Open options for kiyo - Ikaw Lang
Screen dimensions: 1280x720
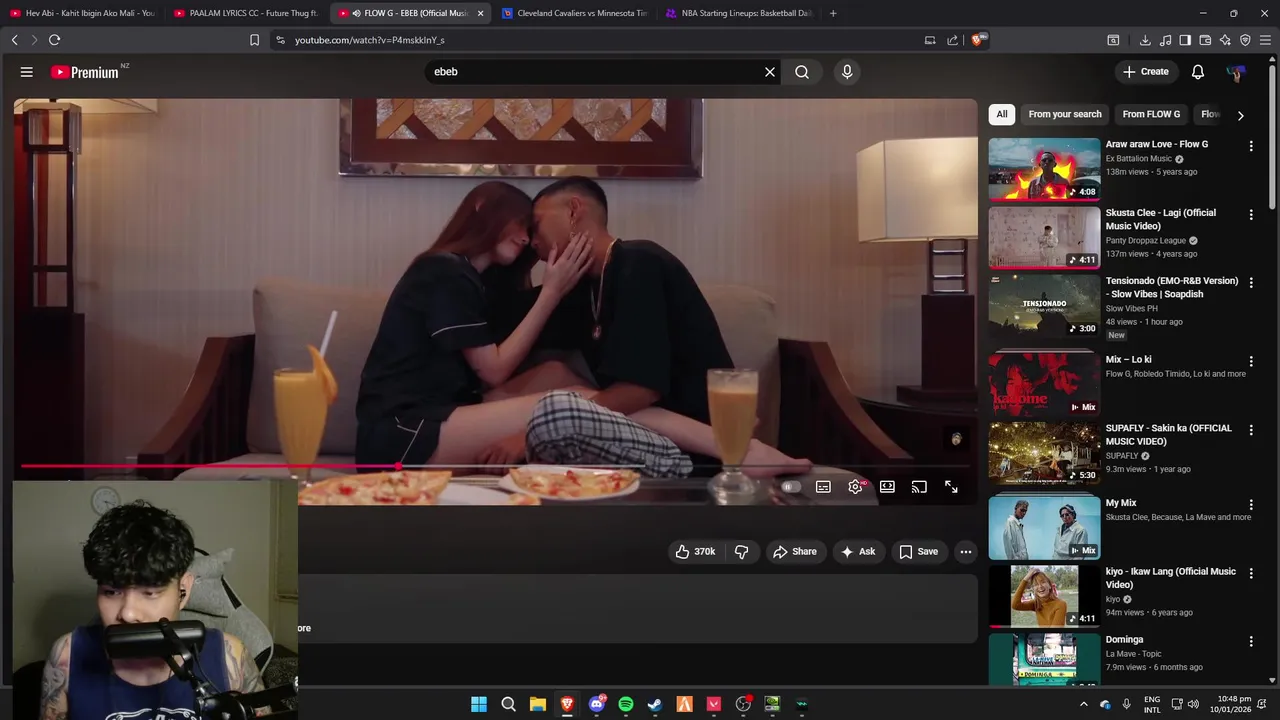point(1251,573)
